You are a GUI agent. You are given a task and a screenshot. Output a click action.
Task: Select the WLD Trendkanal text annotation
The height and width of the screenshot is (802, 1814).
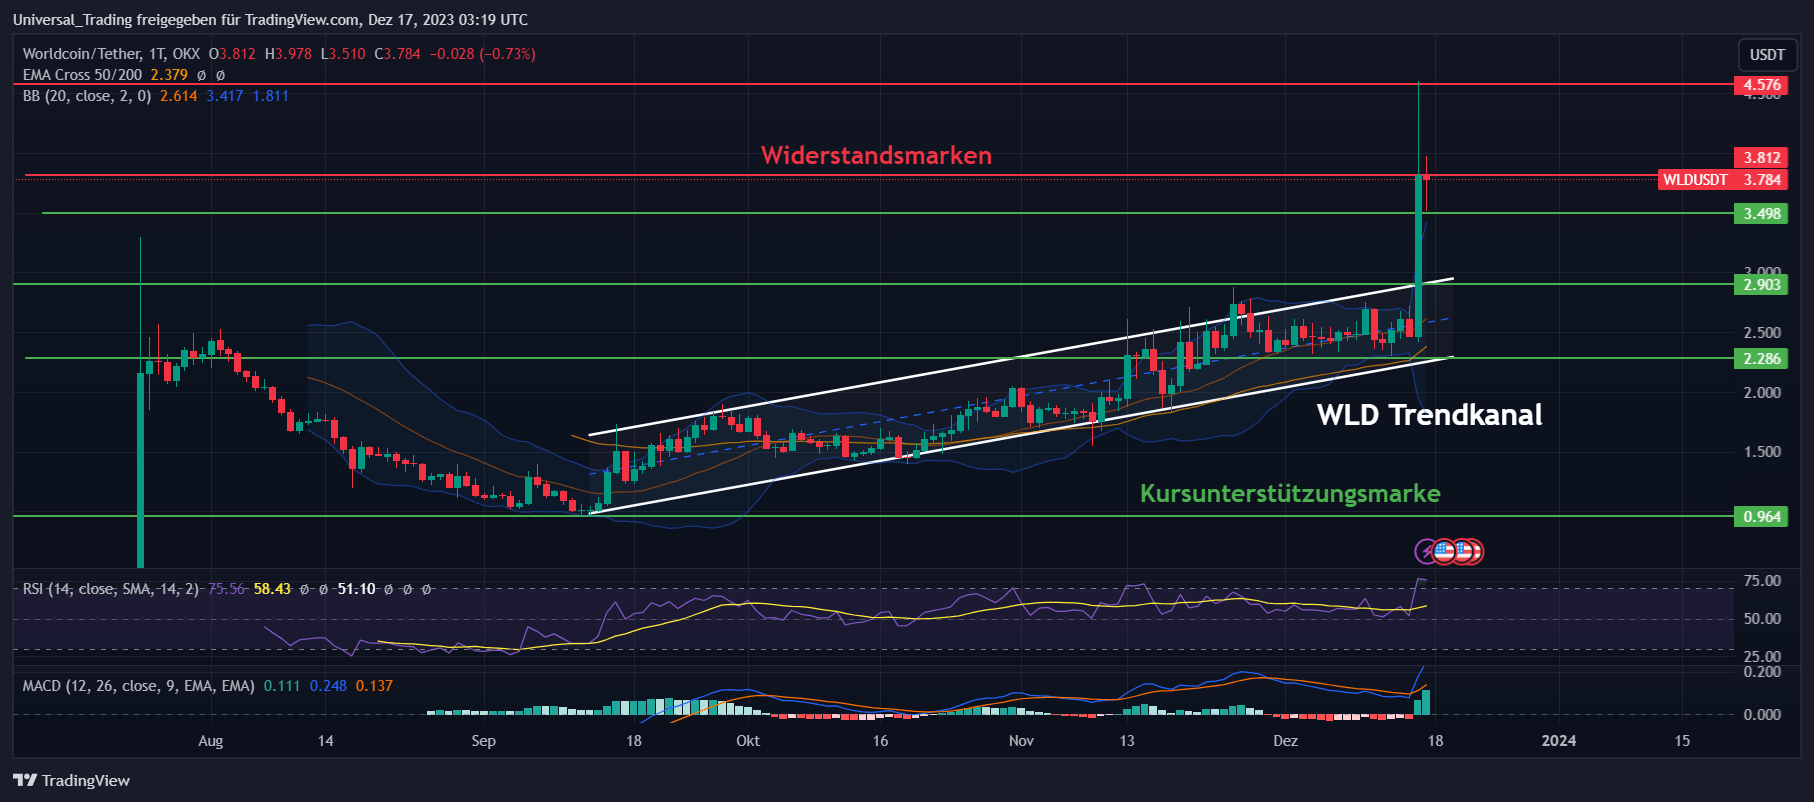[1429, 415]
